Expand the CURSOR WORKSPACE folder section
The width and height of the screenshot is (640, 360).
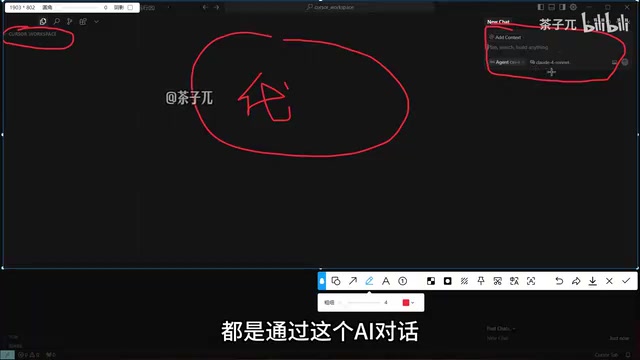[x=33, y=34]
